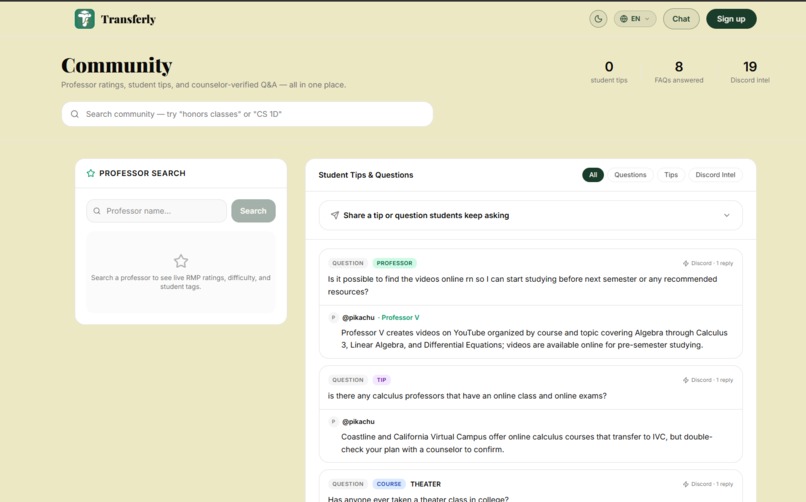
Task: Click the Share a tip or question bar
Action: [x=530, y=215]
